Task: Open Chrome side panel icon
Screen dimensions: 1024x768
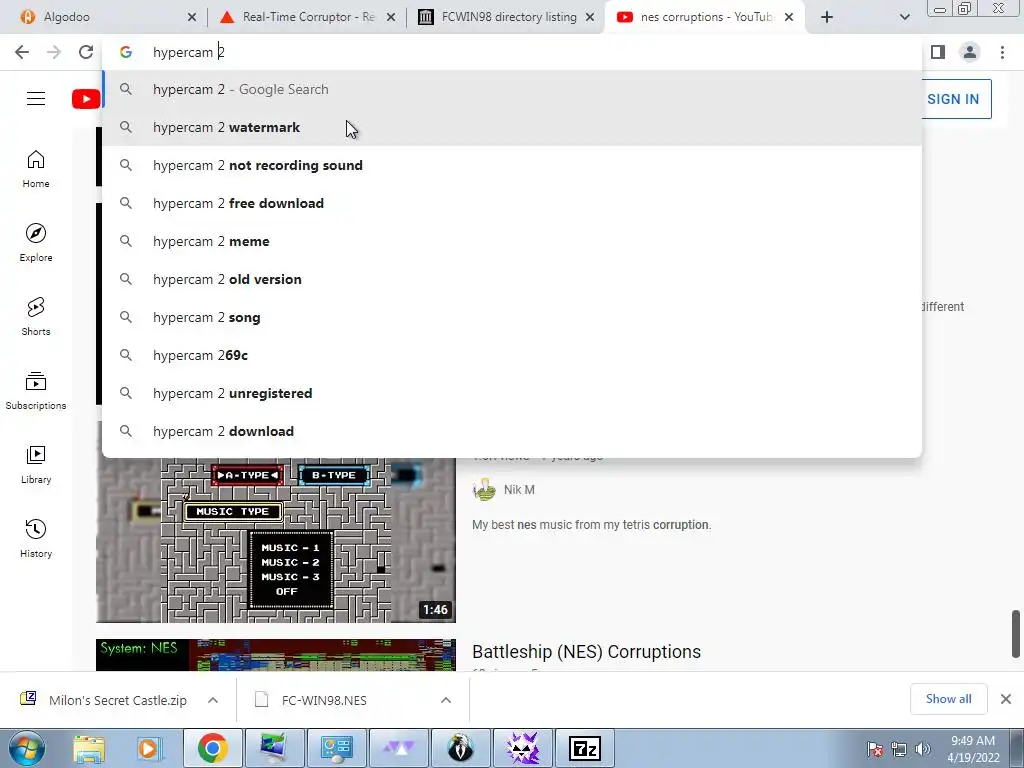Action: pos(938,52)
